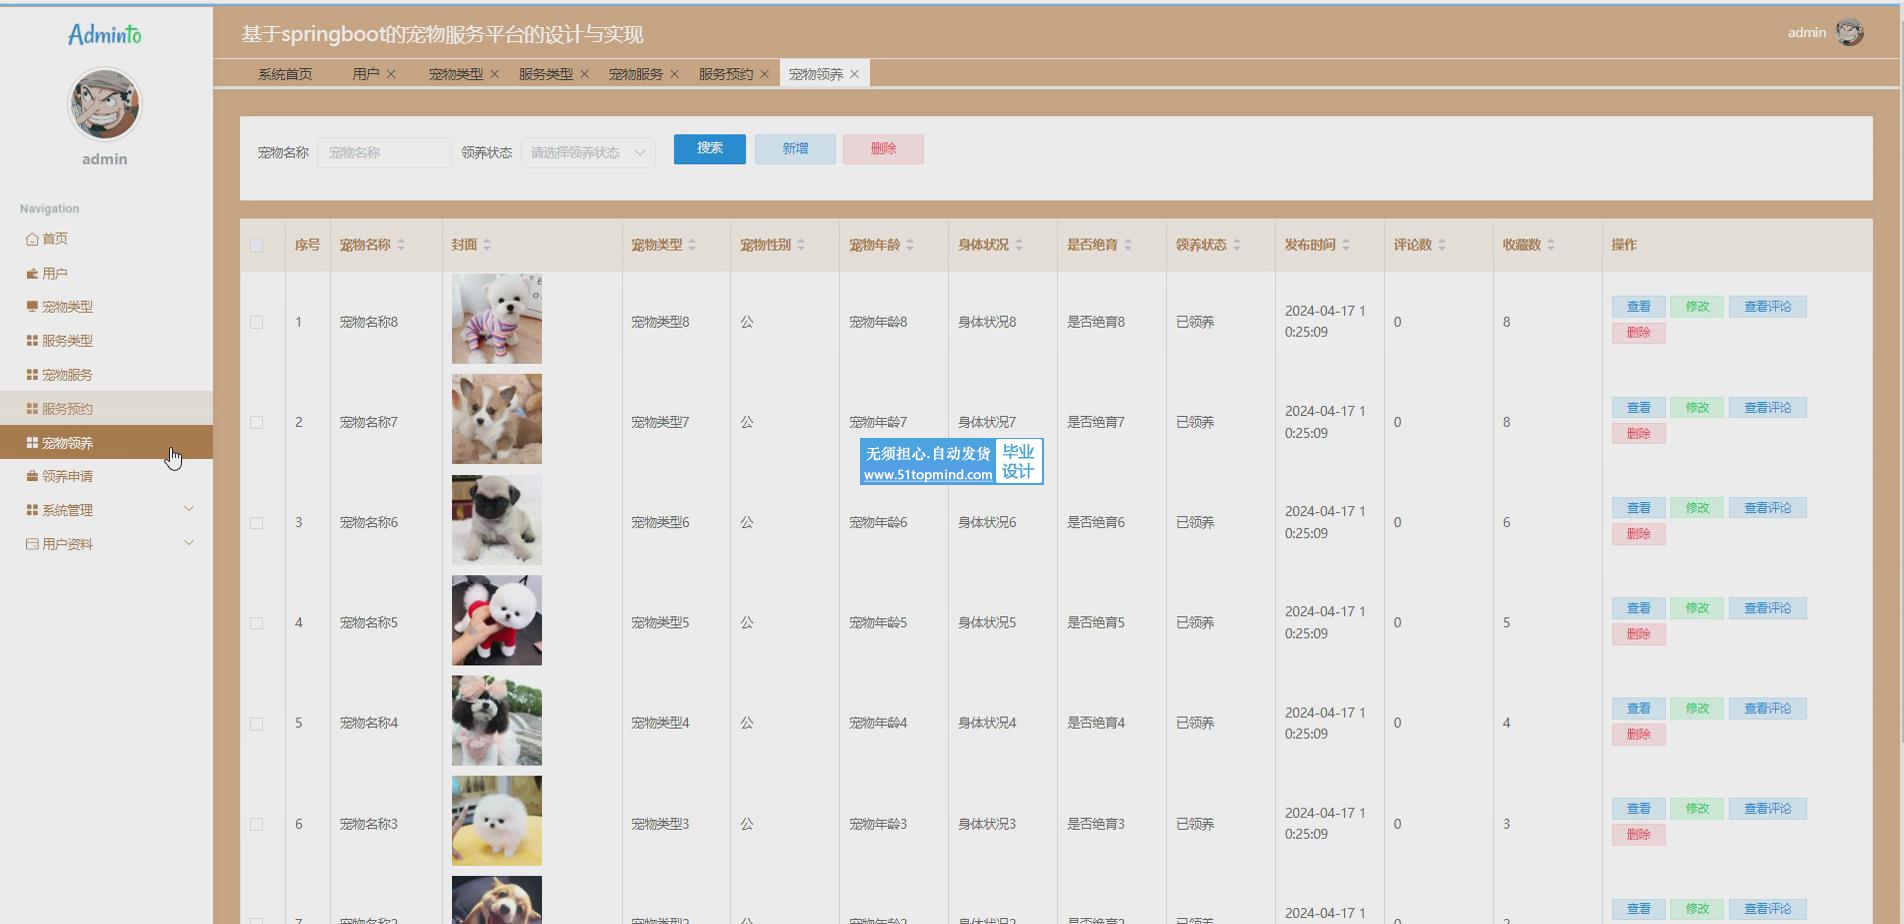Focus the 宠物名称 search field

coord(384,153)
